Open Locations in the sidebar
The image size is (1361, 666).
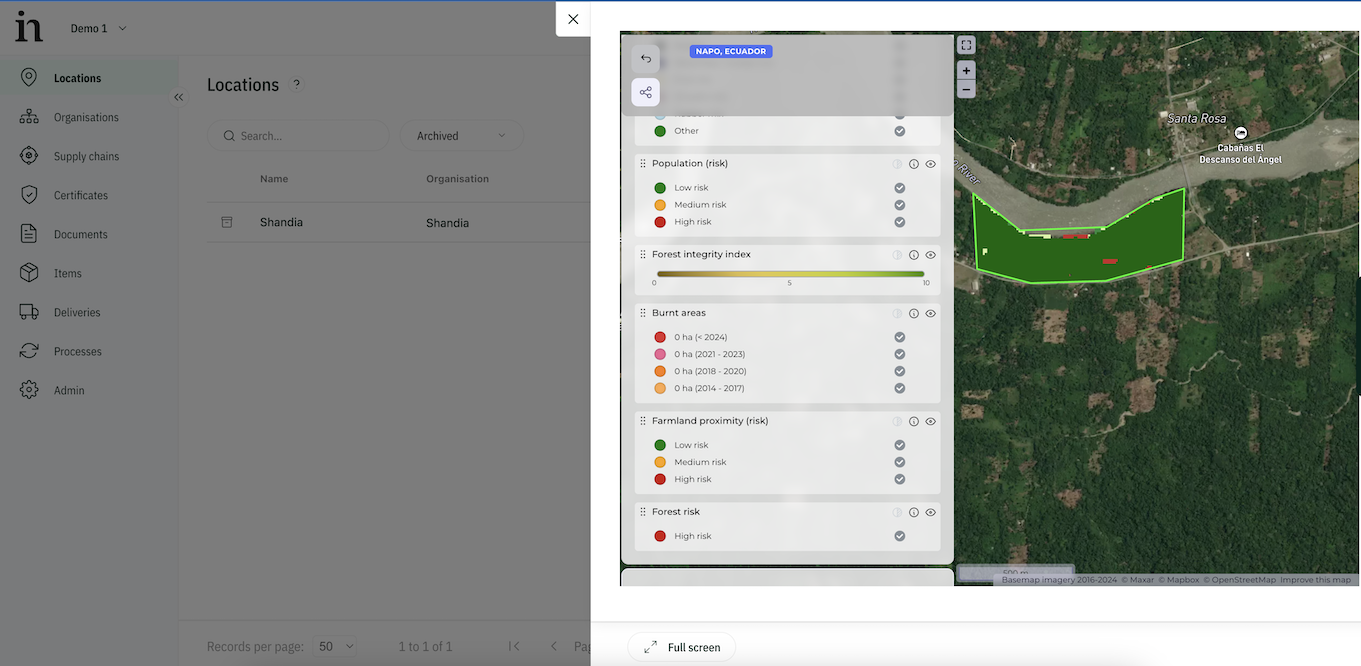pyautogui.click(x=89, y=78)
